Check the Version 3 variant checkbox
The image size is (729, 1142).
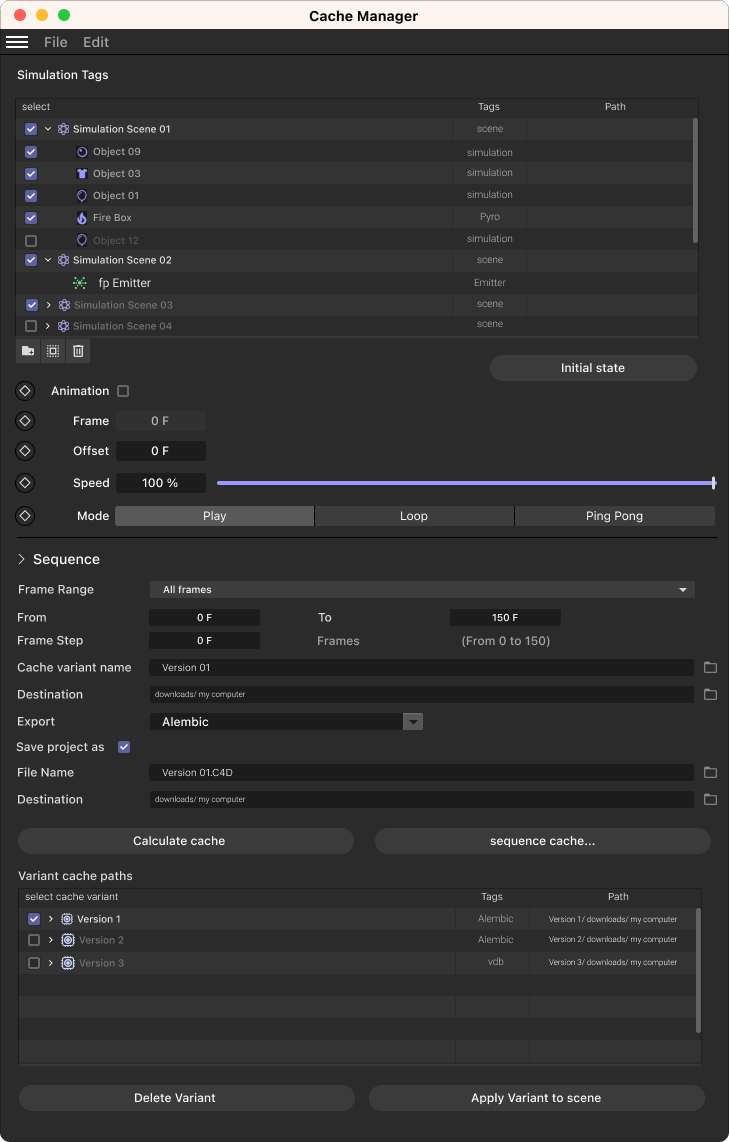tap(34, 963)
